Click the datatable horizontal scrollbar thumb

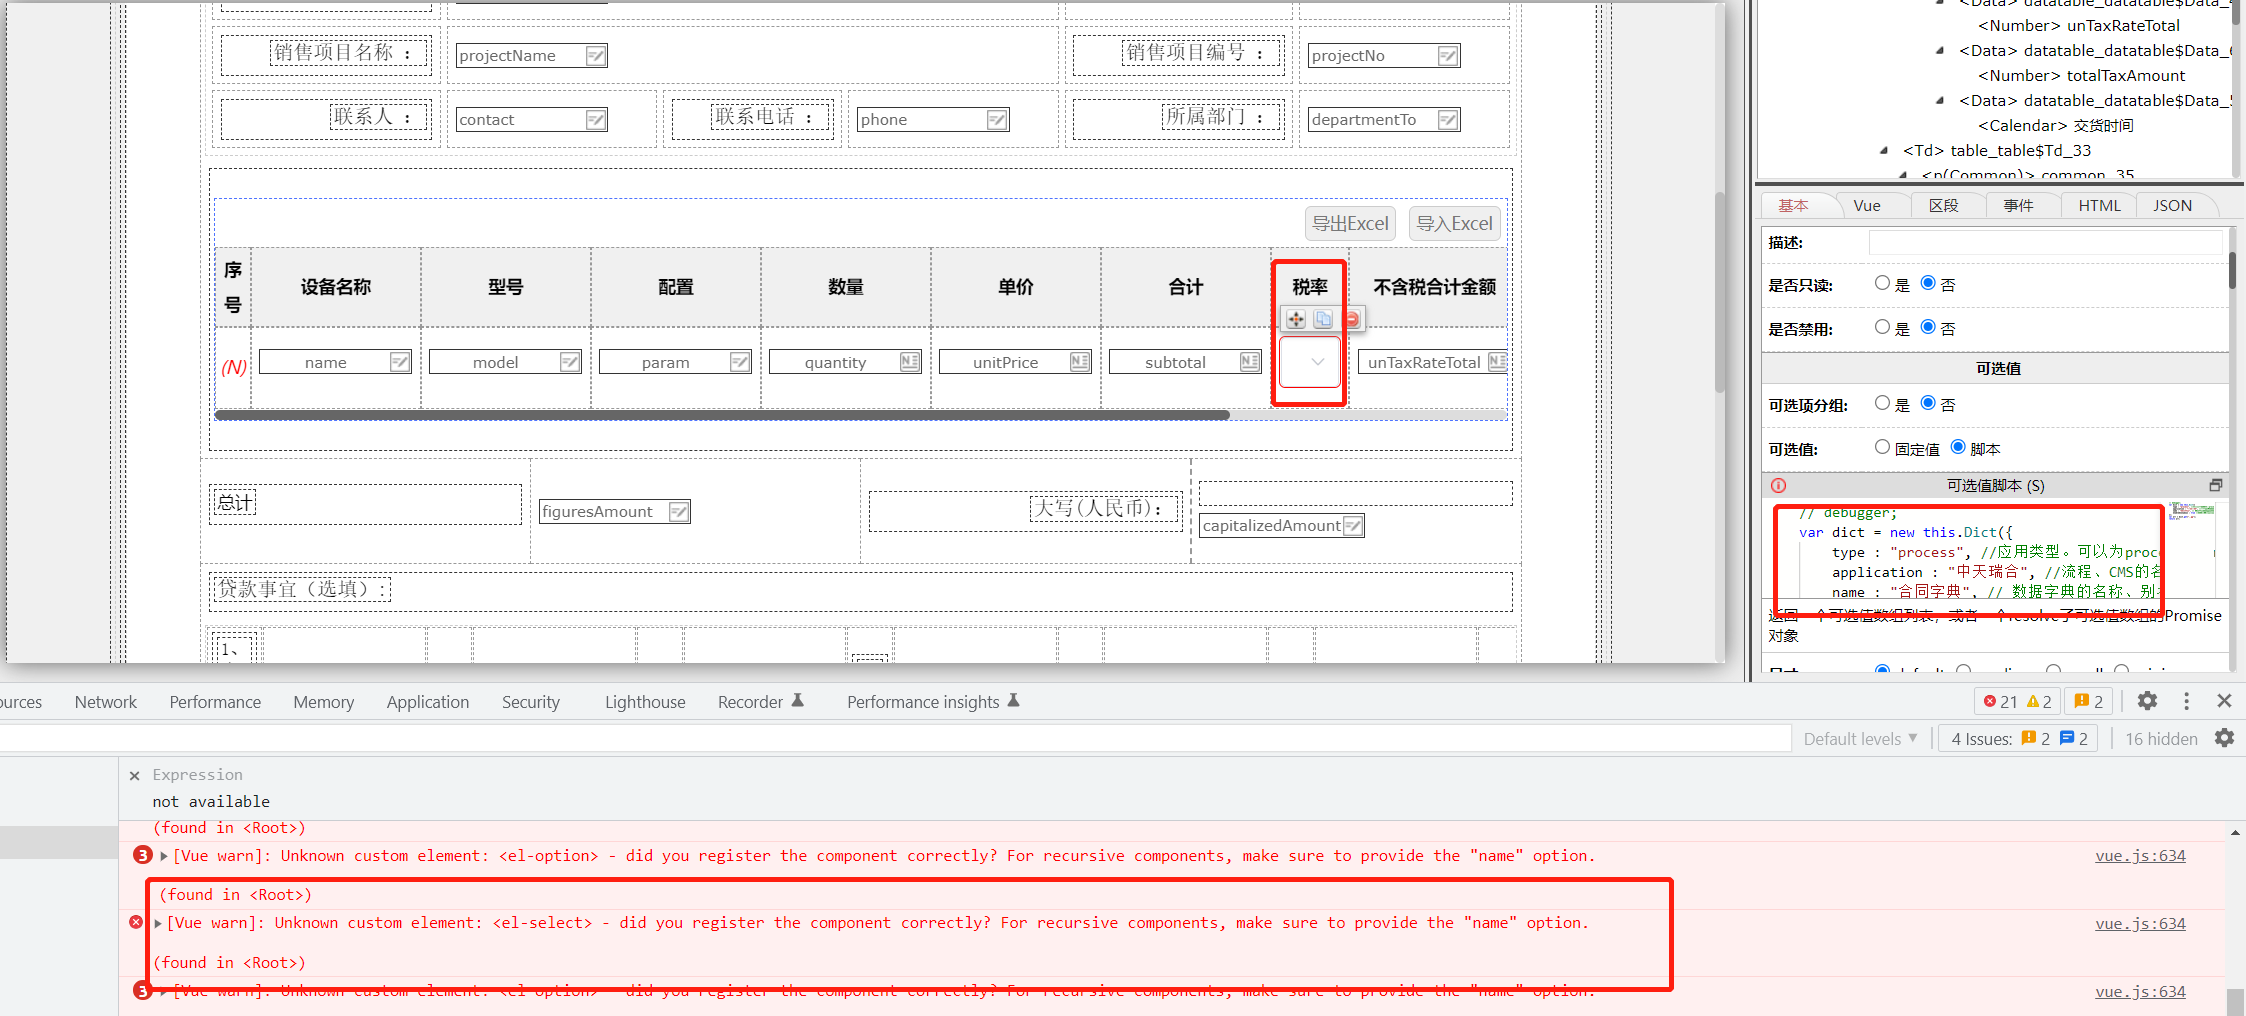click(722, 415)
